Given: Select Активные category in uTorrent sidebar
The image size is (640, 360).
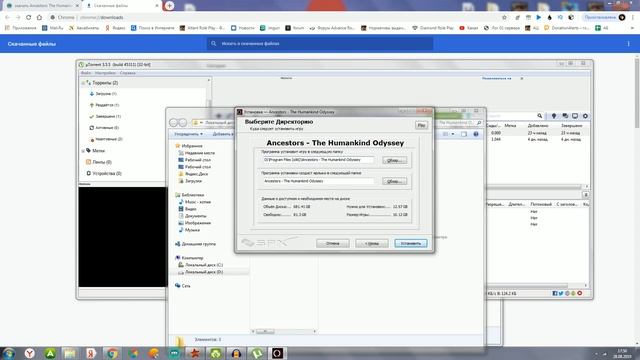Looking at the screenshot, I should coord(104,128).
